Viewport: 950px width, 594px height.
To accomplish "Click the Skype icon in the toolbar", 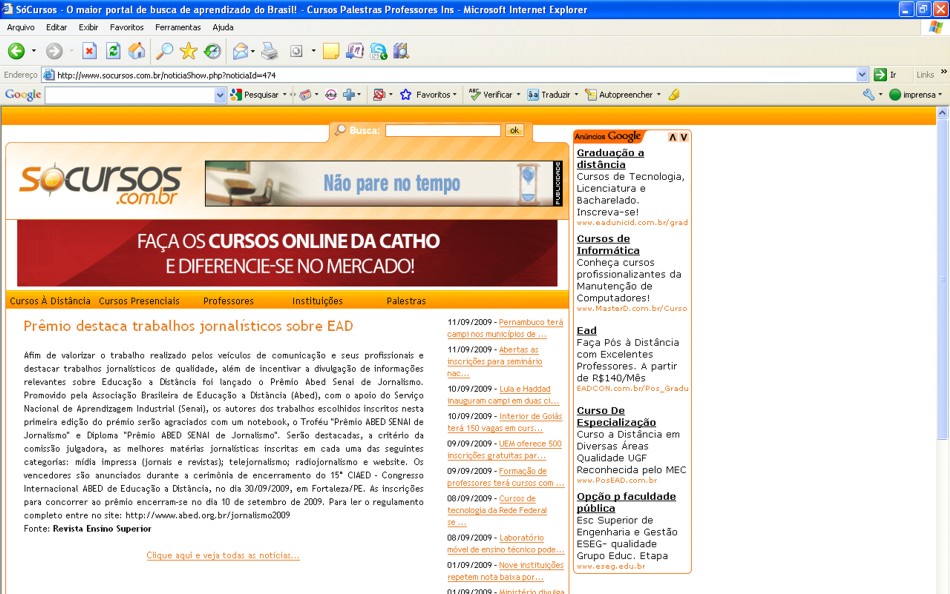I will pos(379,51).
